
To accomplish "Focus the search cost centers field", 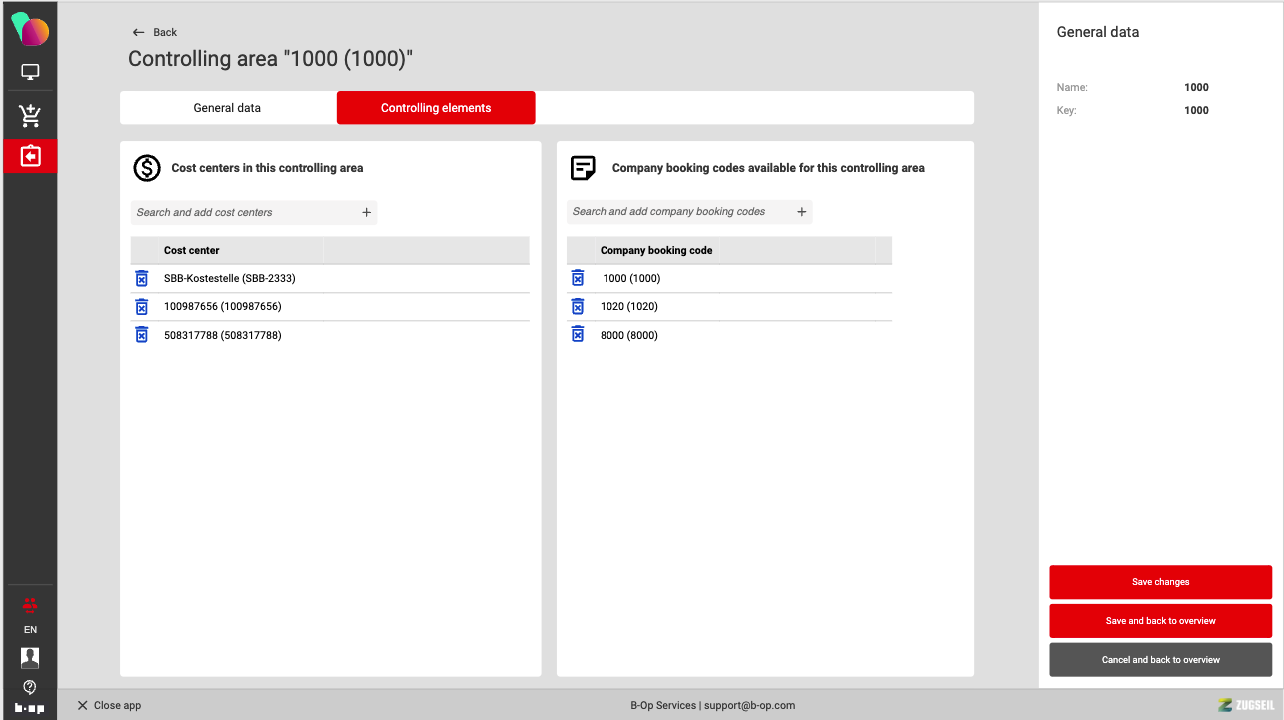I will pyautogui.click(x=245, y=212).
